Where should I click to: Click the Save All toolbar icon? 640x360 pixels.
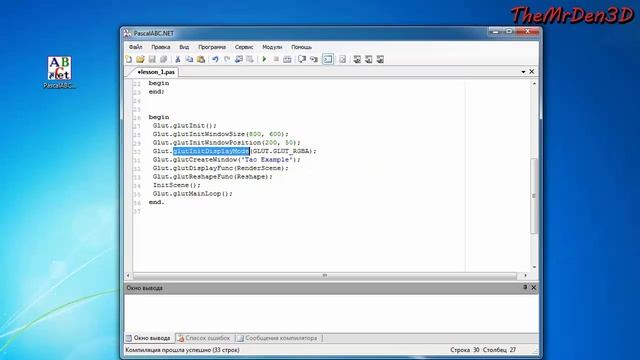pyautogui.click(x=164, y=59)
